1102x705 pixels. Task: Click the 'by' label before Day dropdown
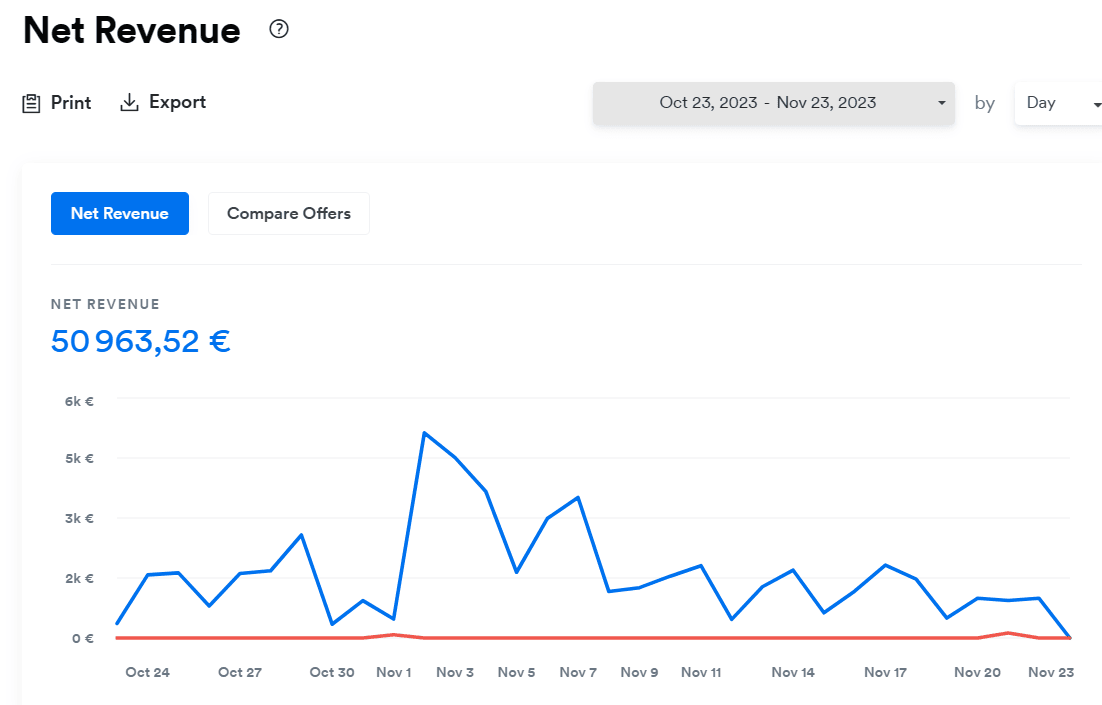(985, 103)
